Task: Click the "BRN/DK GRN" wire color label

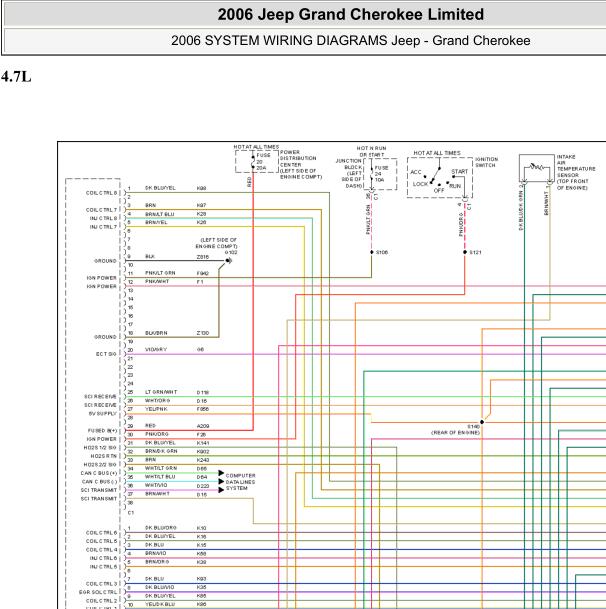Action: (161, 451)
